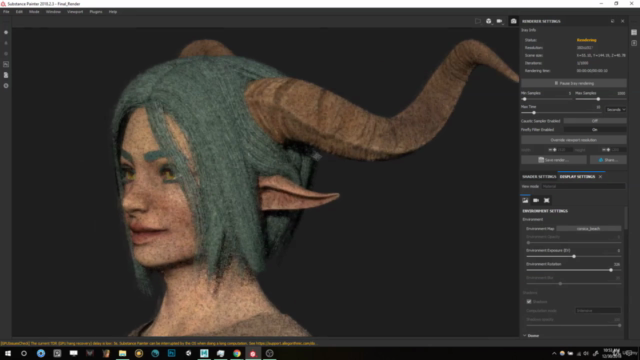
Task: Click the square panel icon below the grid icon
Action: click(x=634, y=43)
